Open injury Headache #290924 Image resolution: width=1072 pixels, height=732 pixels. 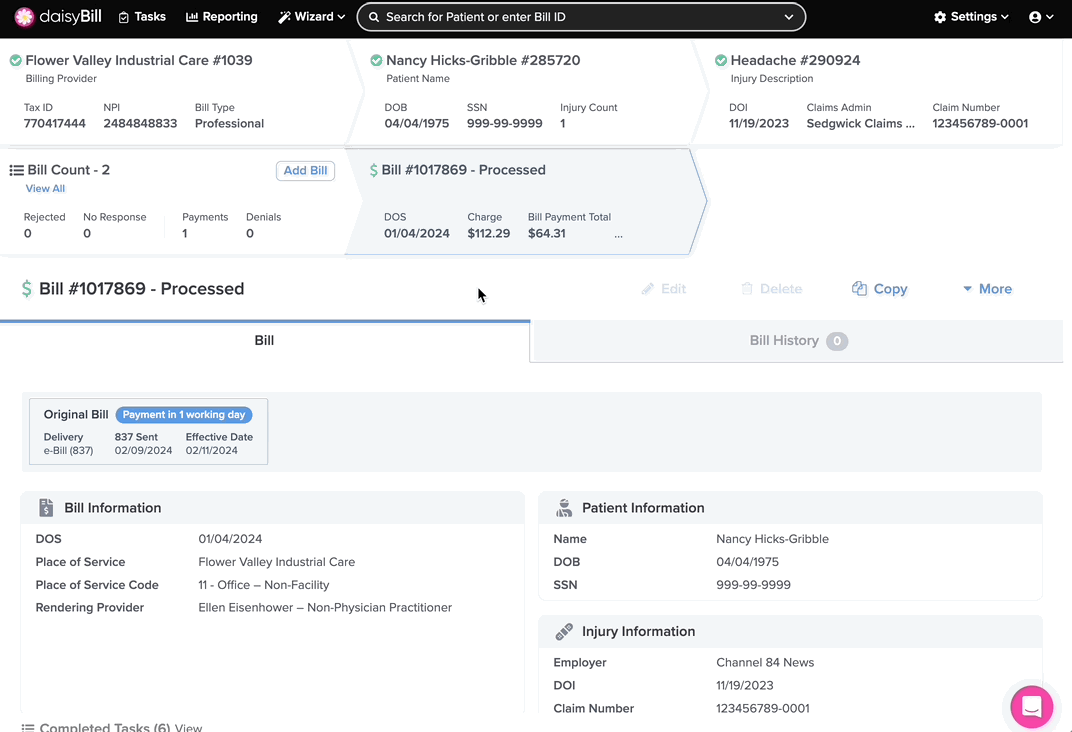click(795, 60)
